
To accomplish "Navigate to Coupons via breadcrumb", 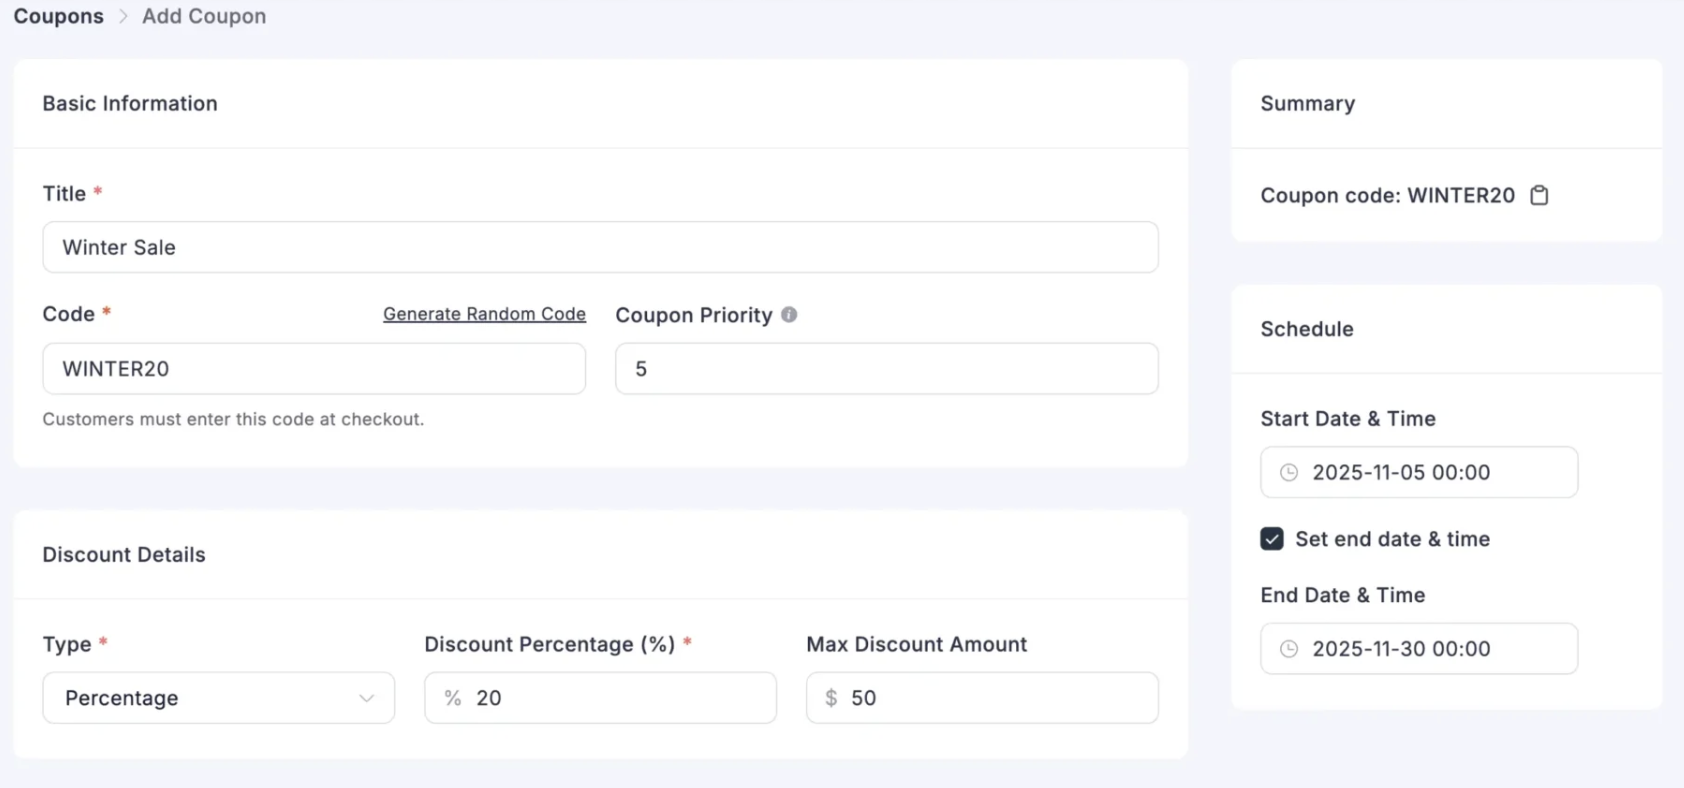I will pos(58,16).
